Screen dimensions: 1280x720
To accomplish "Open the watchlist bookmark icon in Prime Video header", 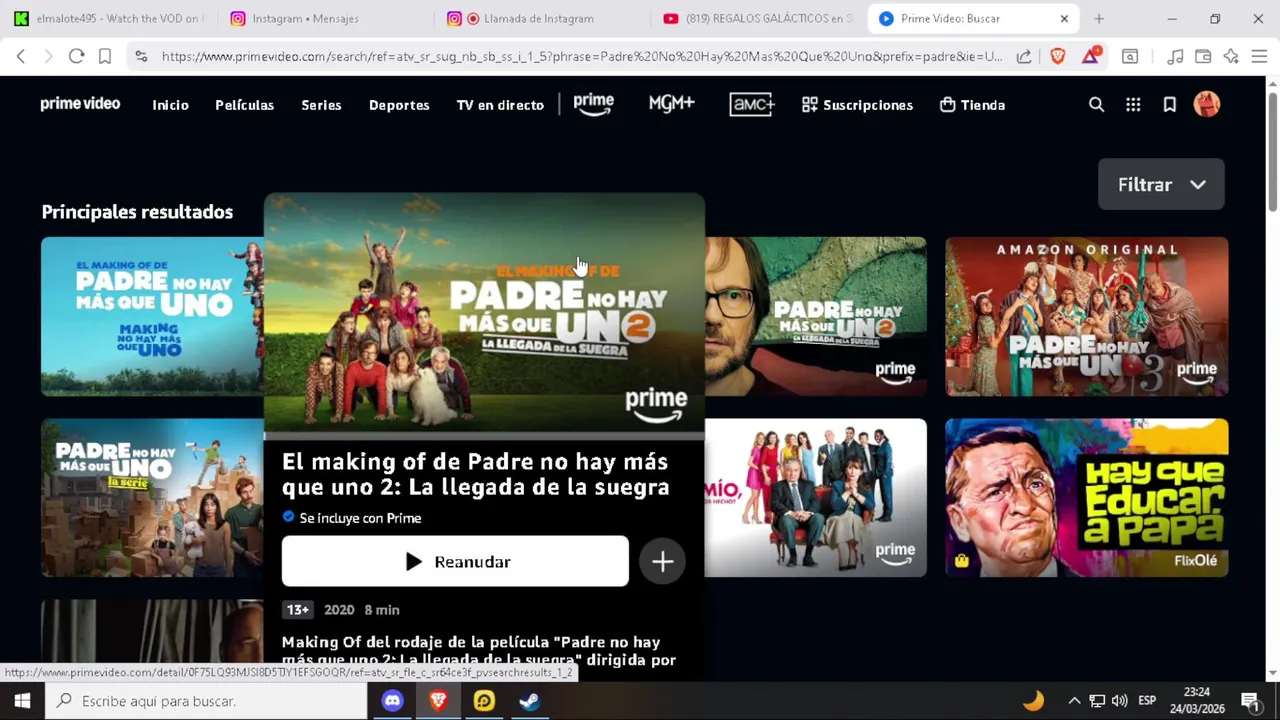I will pyautogui.click(x=1169, y=104).
